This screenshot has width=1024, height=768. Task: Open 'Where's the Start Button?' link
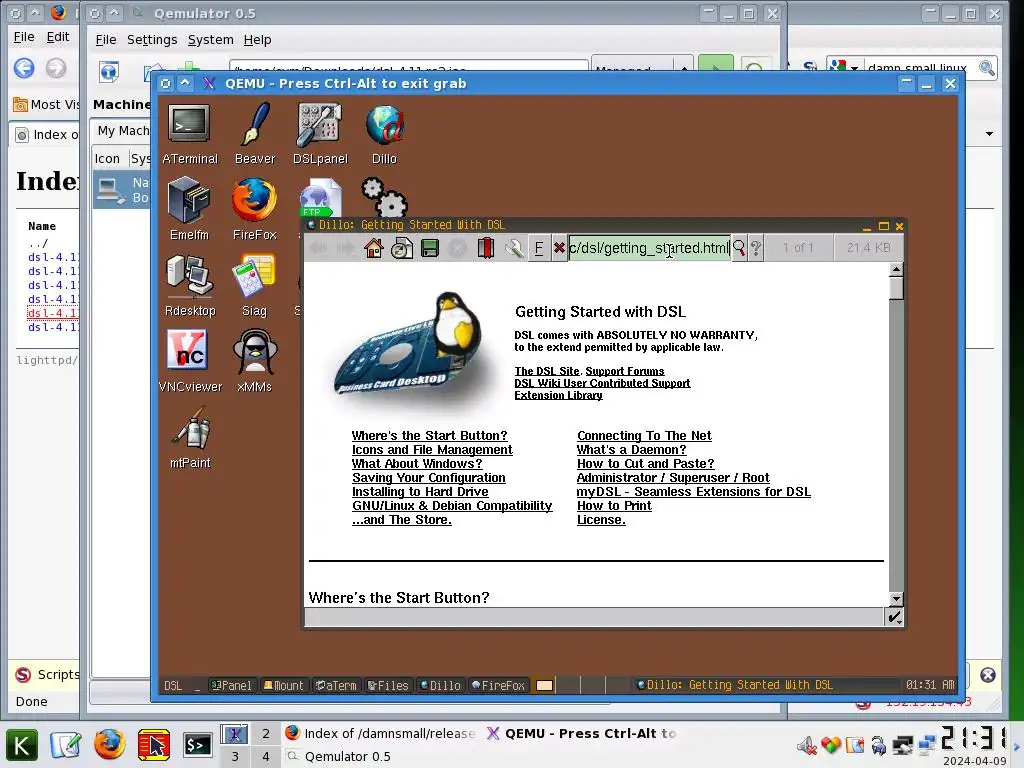coord(429,436)
